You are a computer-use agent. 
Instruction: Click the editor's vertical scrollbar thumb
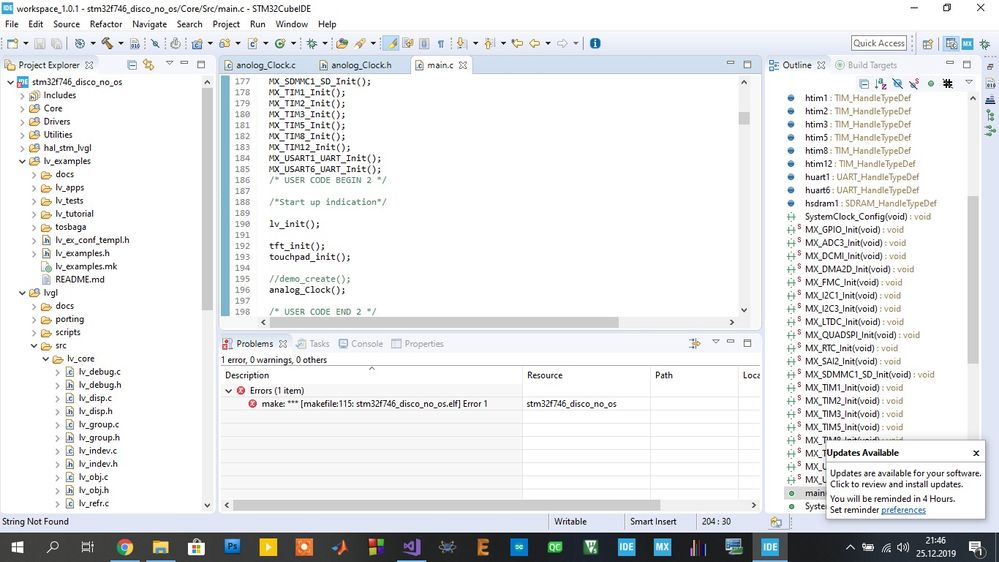(x=744, y=117)
